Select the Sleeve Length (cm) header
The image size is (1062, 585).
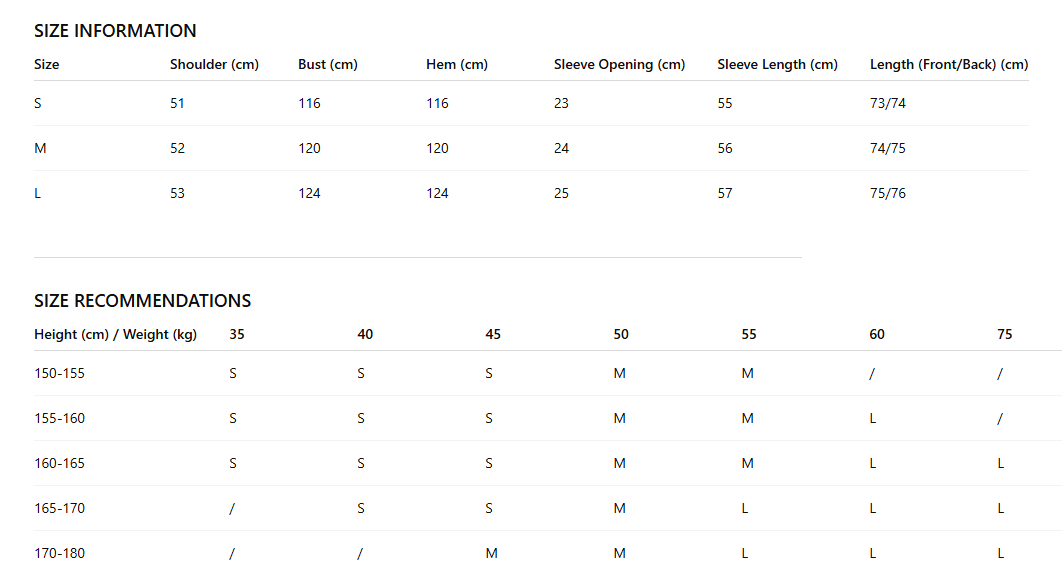tap(778, 64)
